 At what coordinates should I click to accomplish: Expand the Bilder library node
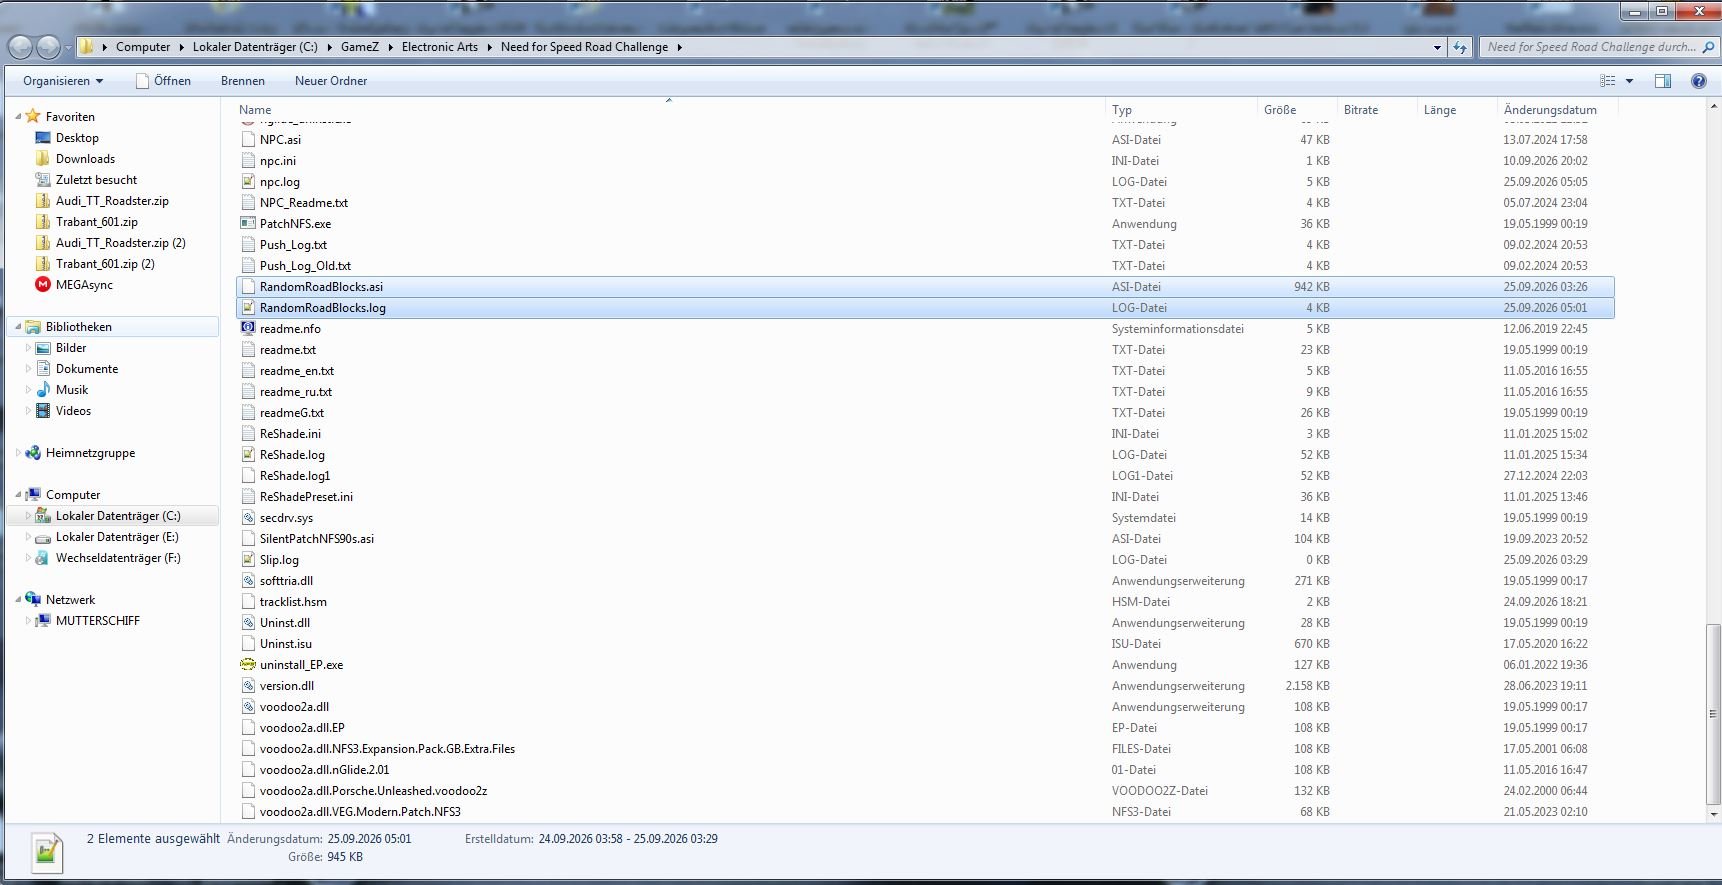(x=28, y=348)
